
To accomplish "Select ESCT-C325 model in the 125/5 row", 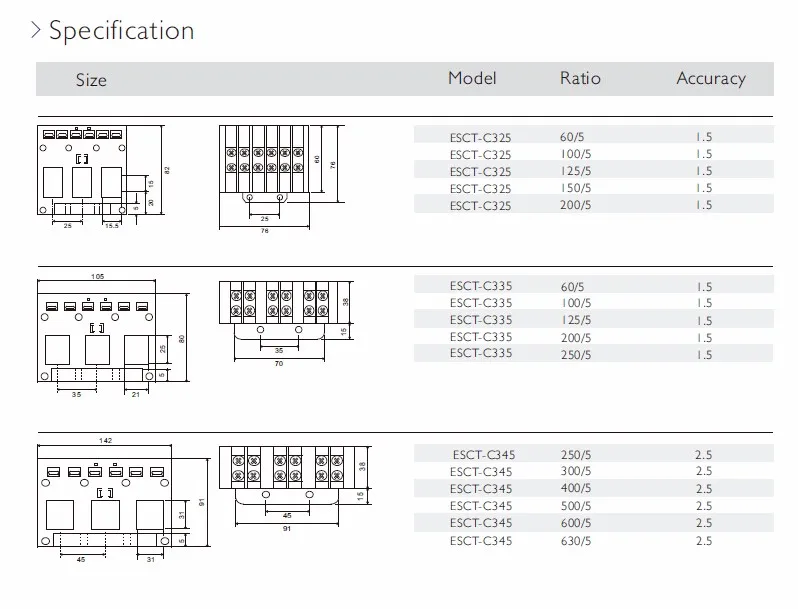I will tap(480, 171).
